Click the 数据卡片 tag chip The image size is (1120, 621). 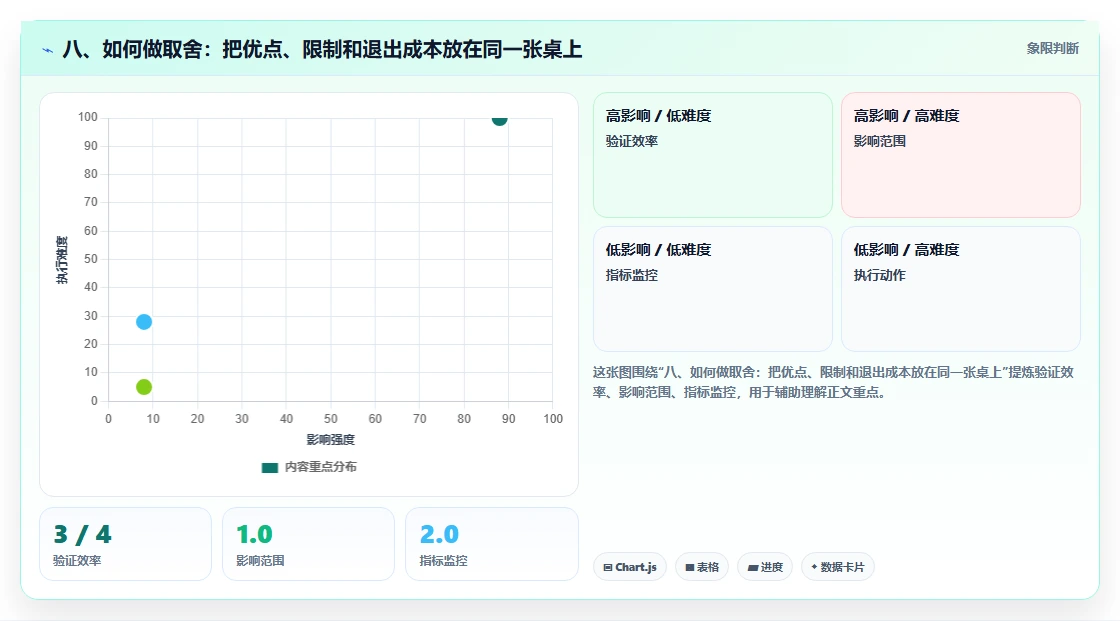point(838,567)
